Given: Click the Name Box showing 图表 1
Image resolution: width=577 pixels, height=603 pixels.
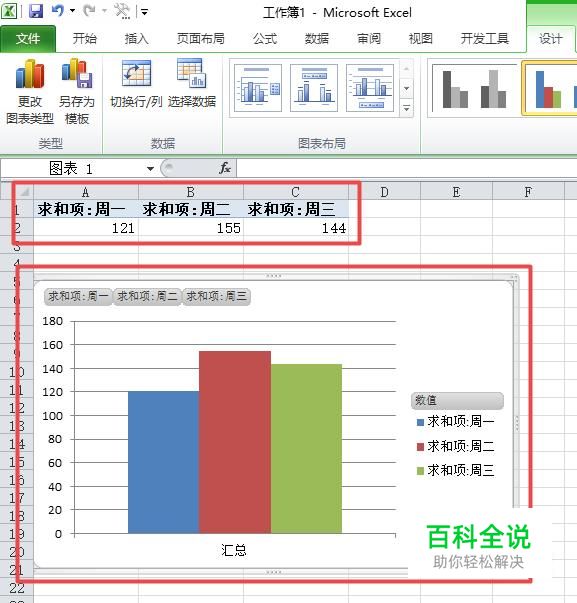Looking at the screenshot, I should [73, 168].
